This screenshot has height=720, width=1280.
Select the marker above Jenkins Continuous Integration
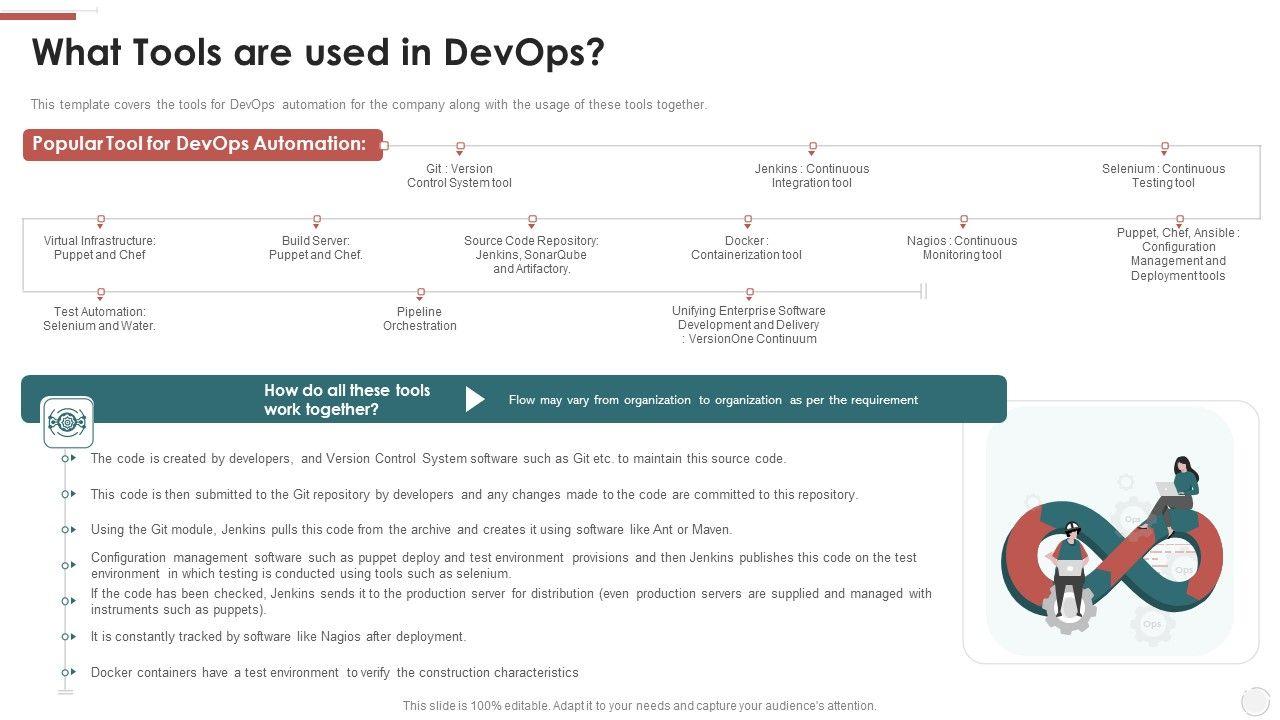click(x=812, y=148)
